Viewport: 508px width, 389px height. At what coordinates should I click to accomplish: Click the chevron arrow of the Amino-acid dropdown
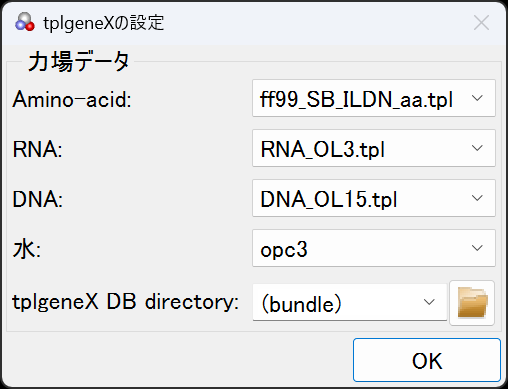(477, 98)
